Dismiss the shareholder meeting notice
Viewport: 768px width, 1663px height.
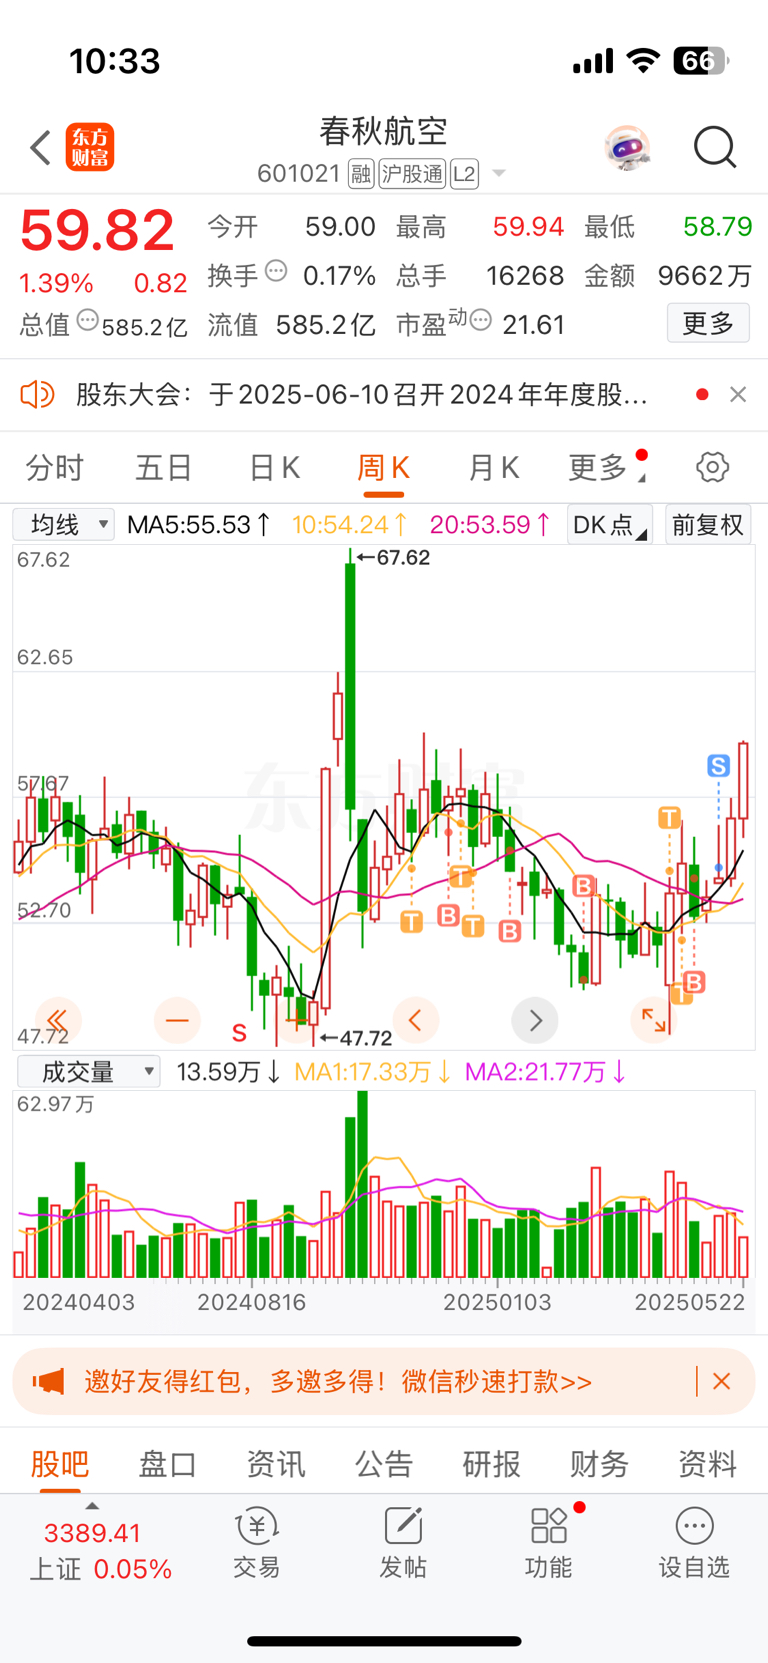738,394
